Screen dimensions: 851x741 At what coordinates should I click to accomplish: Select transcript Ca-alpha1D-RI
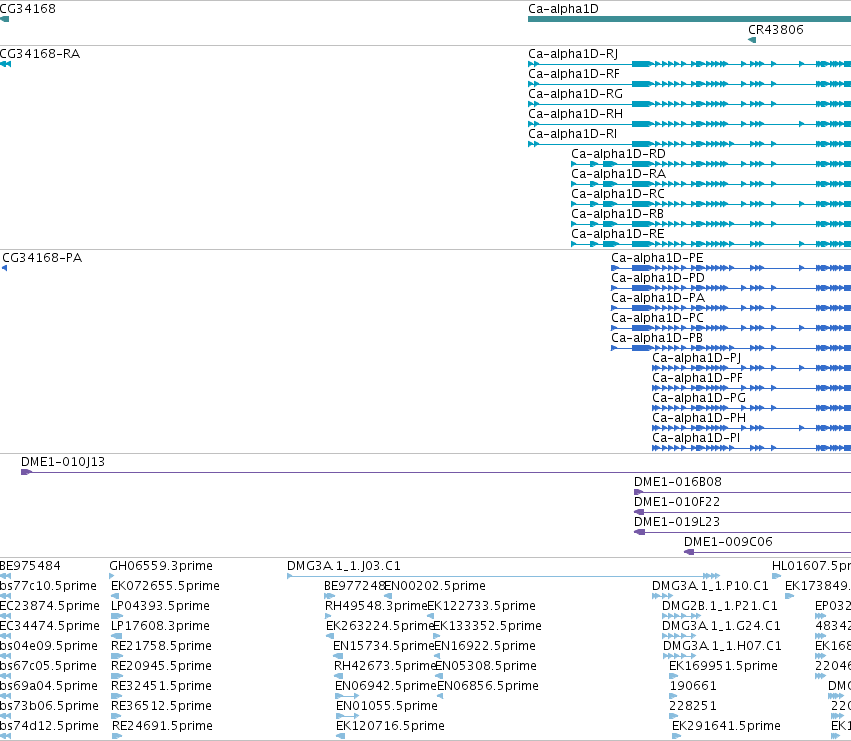[x=689, y=144]
